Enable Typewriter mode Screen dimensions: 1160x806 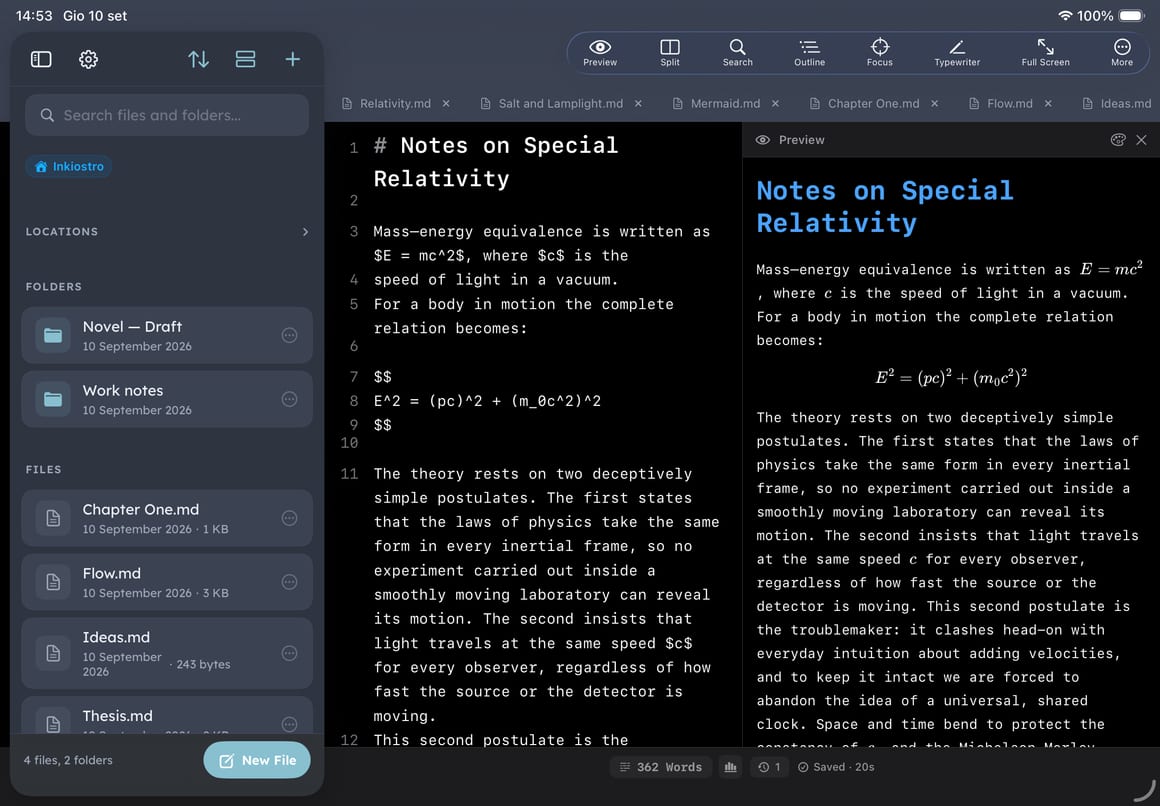click(957, 53)
